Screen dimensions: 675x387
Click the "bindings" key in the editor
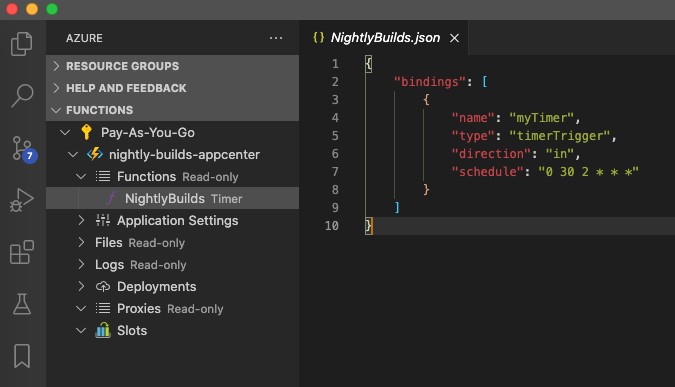coord(430,82)
